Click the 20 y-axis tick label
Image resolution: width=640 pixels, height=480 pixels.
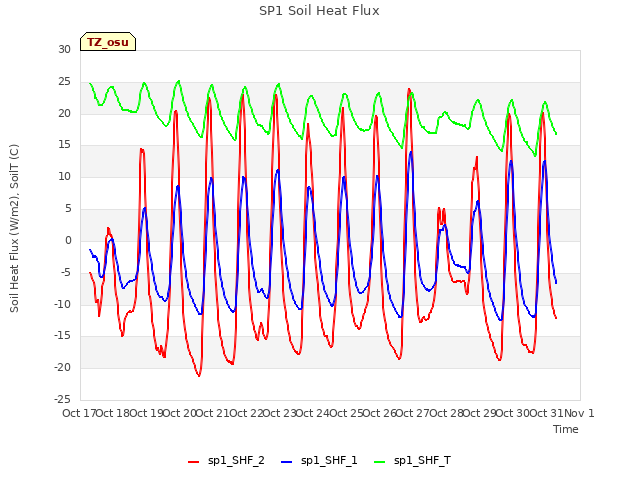64,113
